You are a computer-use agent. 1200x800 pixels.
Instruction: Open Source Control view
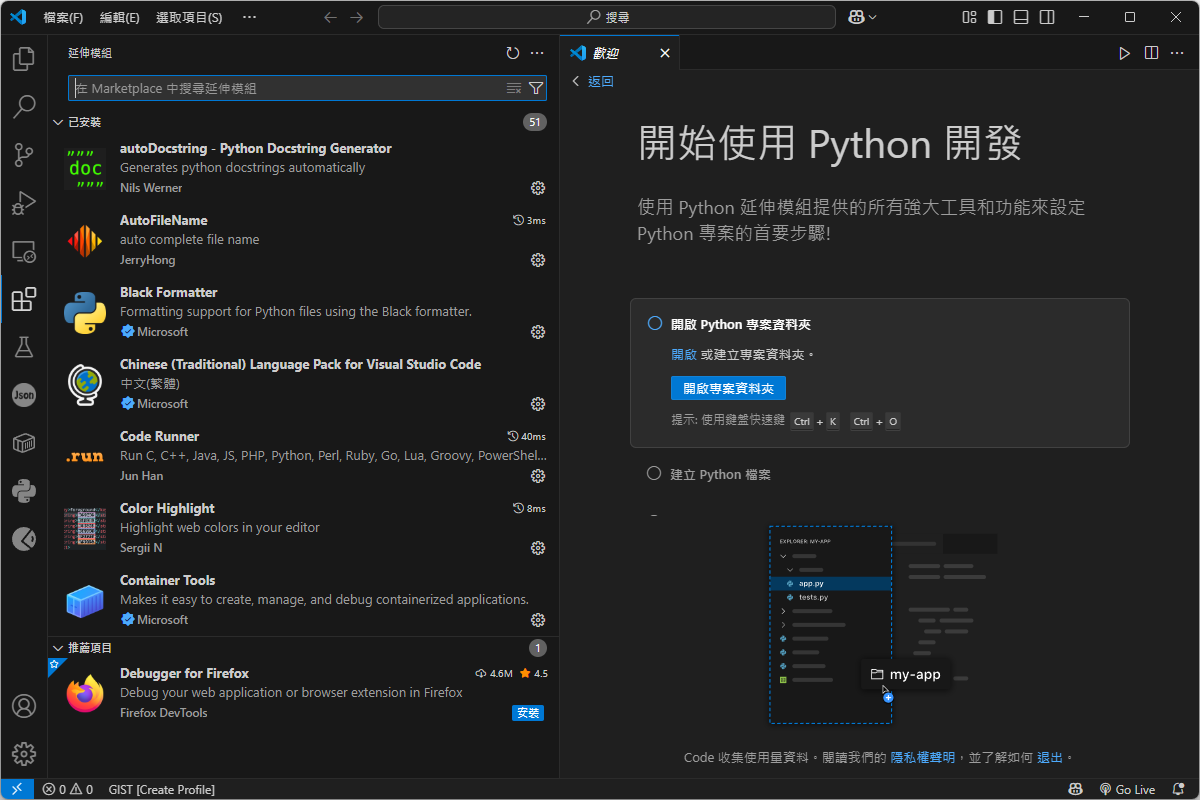(23, 155)
